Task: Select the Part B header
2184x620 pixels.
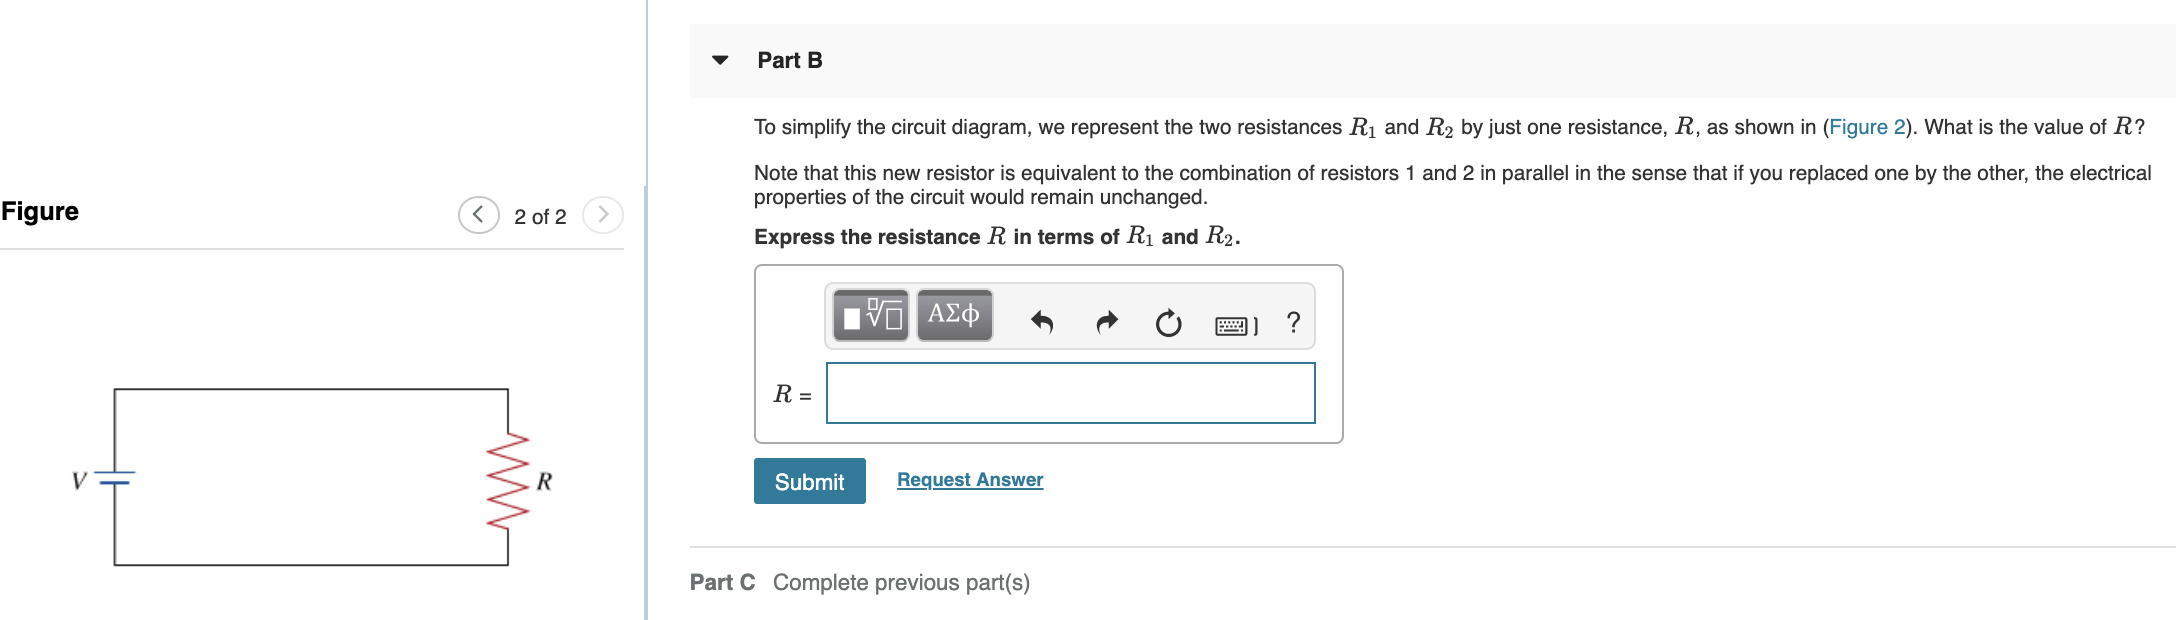Action: [x=789, y=60]
